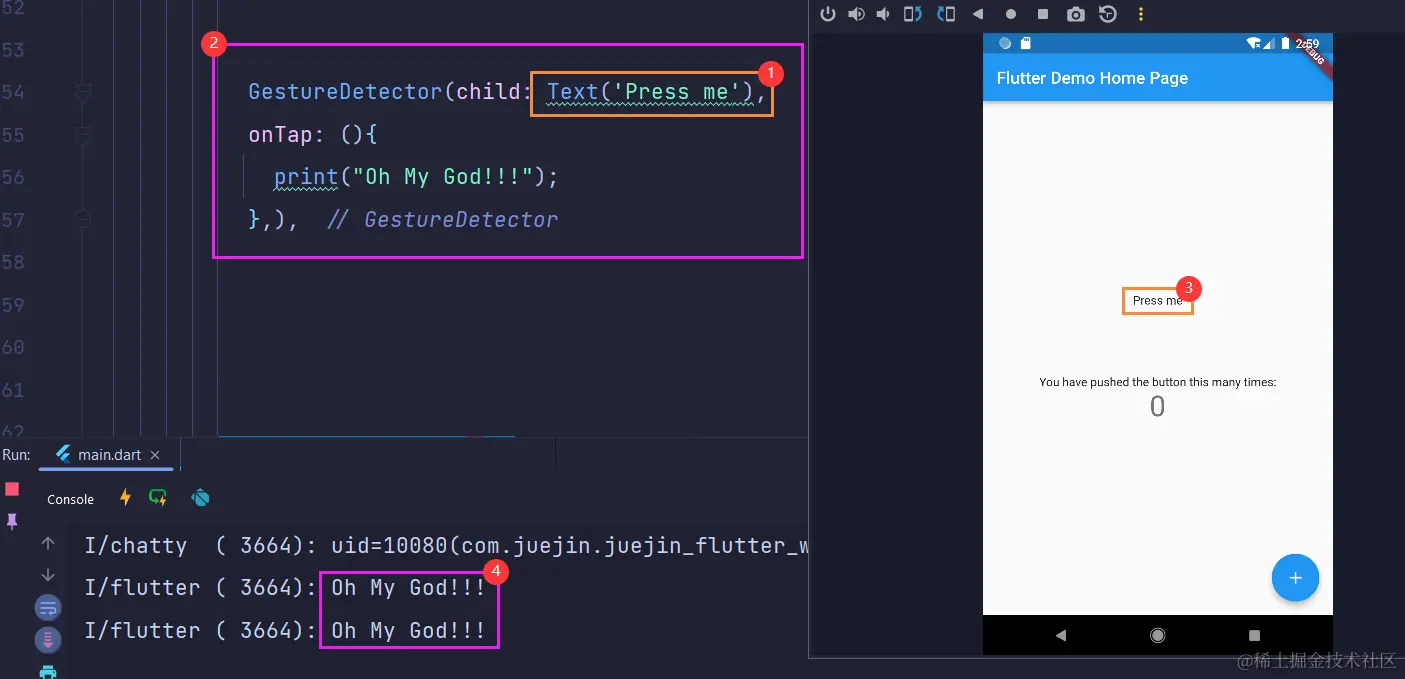
Task: Click the 'You have pushed the button' text
Action: pos(1157,382)
